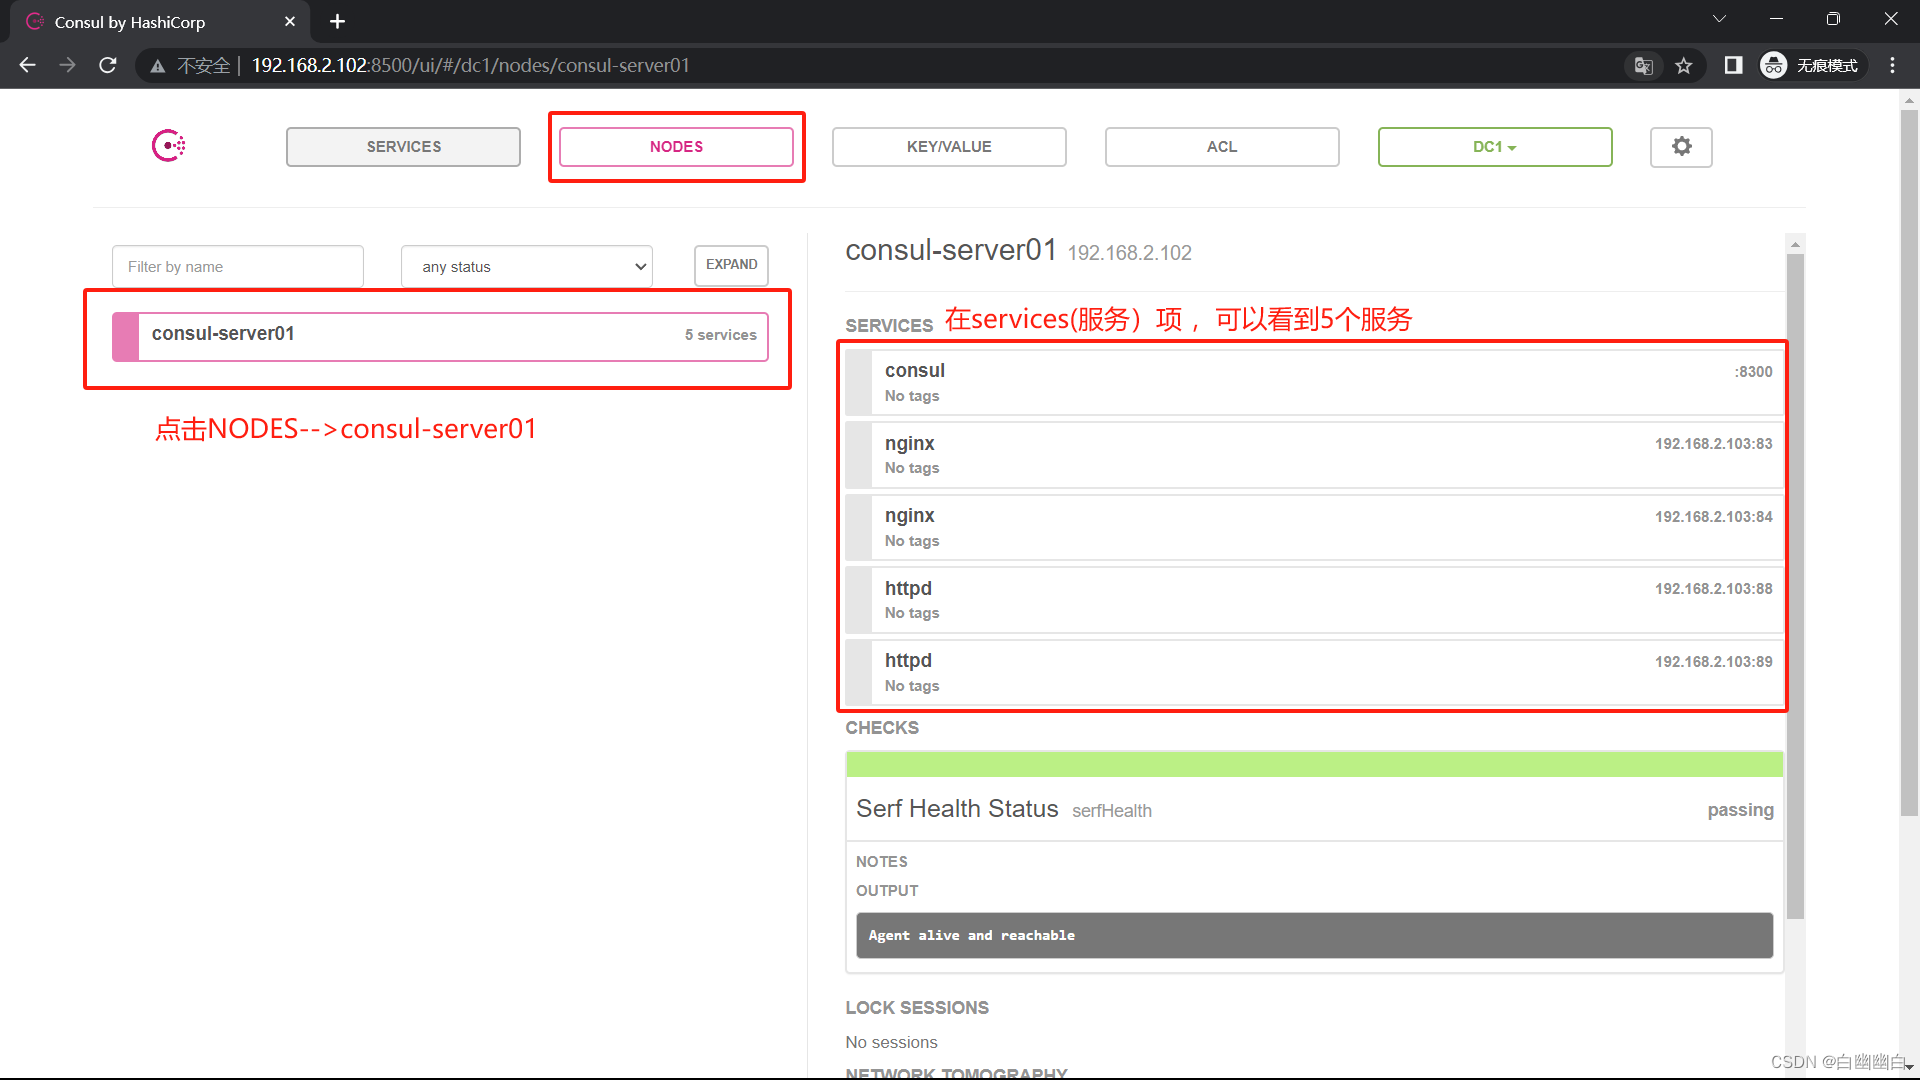
Task: Switch to the NODES tab
Action: (x=676, y=147)
